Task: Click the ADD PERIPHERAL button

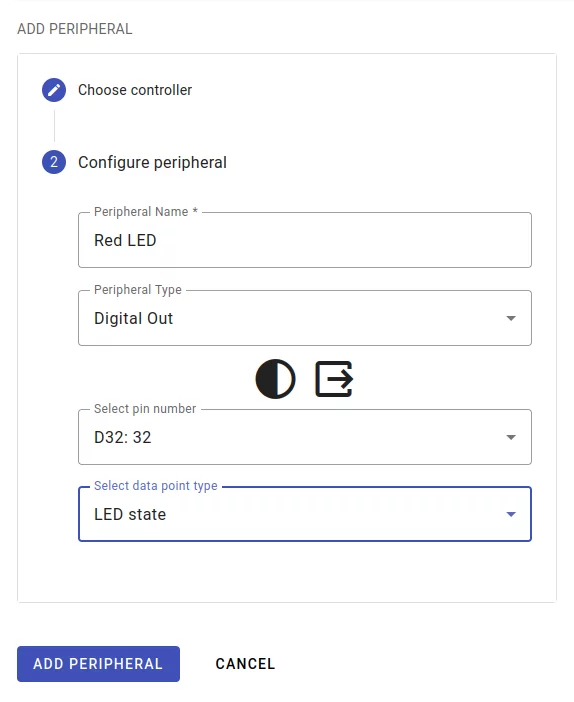Action: tap(99, 664)
